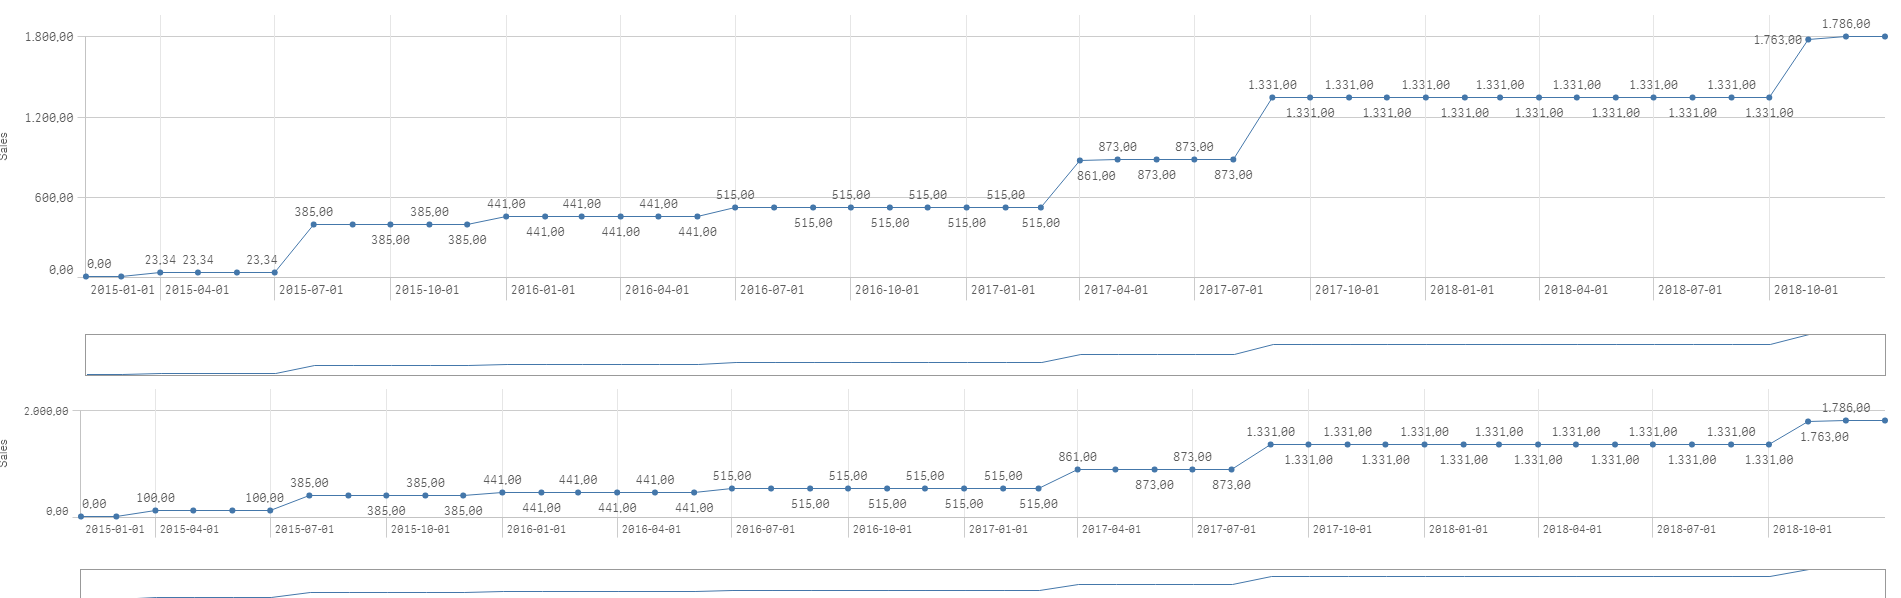Click 2015-04-01 on lower chart x-axis
Viewport: 1901px width, 598px height.
click(189, 529)
